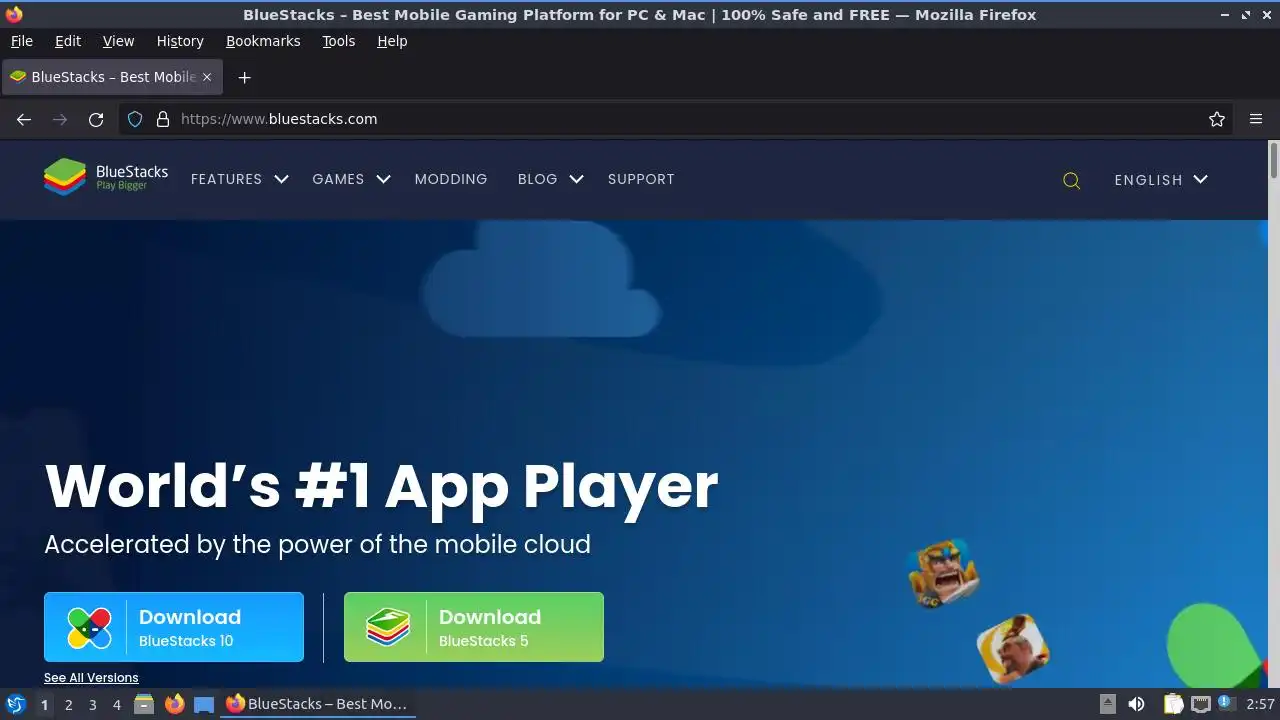
Task: Switch to workspace 2 in the pager
Action: 68,705
